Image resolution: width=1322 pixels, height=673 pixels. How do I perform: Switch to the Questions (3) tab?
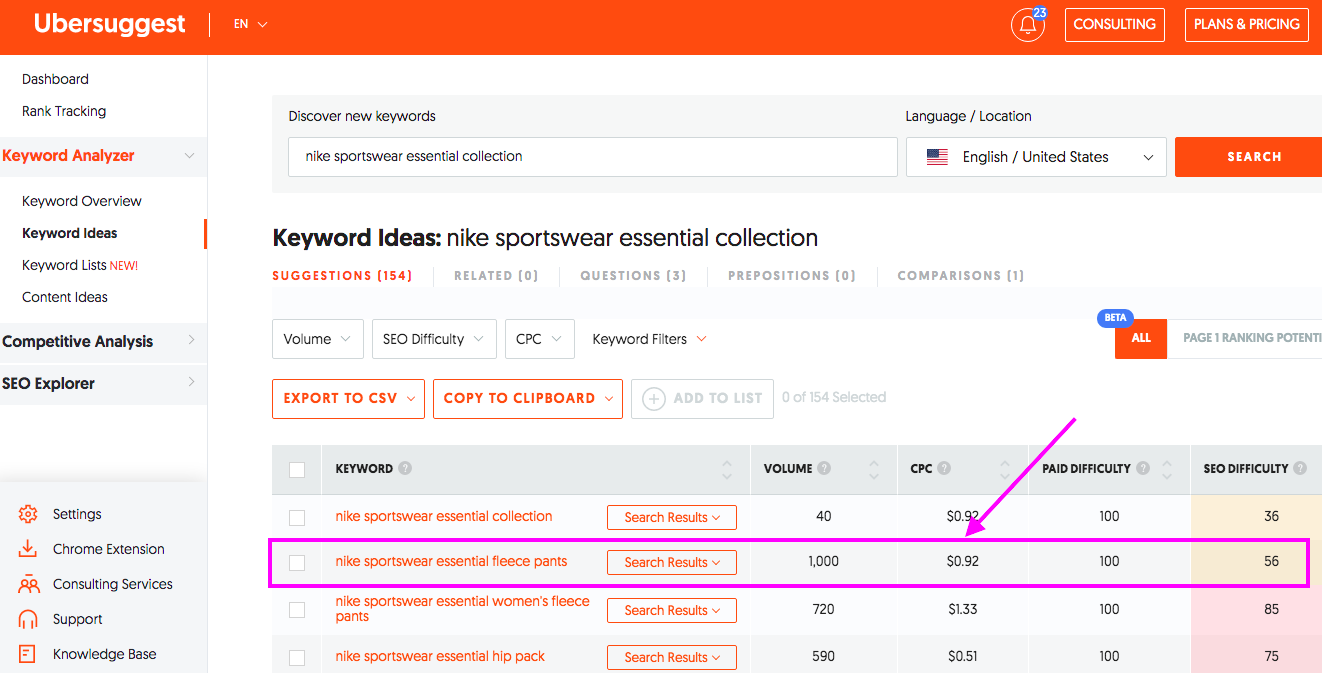(633, 276)
